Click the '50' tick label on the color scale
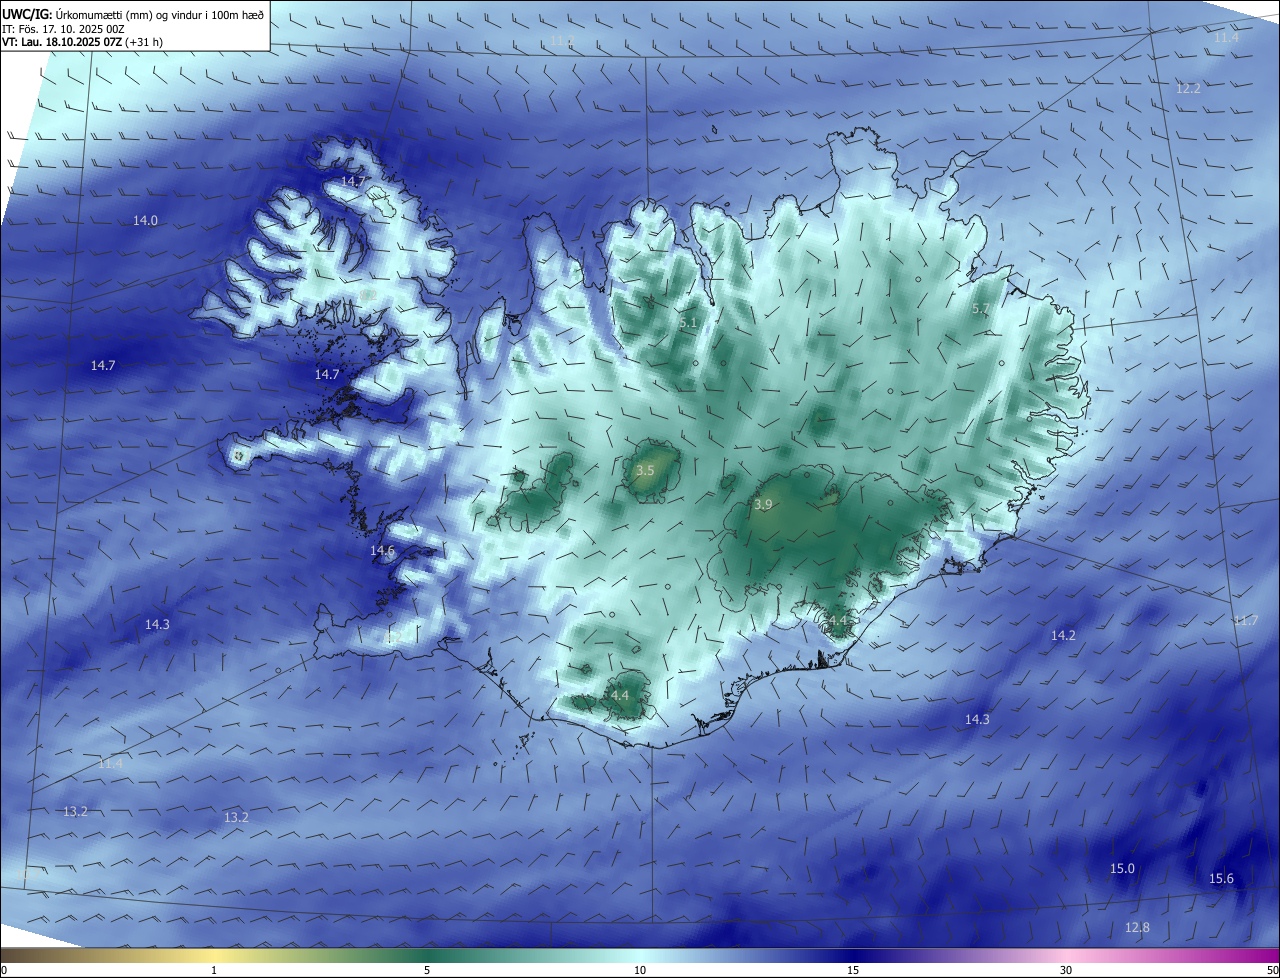Image resolution: width=1280 pixels, height=978 pixels. point(1272,970)
